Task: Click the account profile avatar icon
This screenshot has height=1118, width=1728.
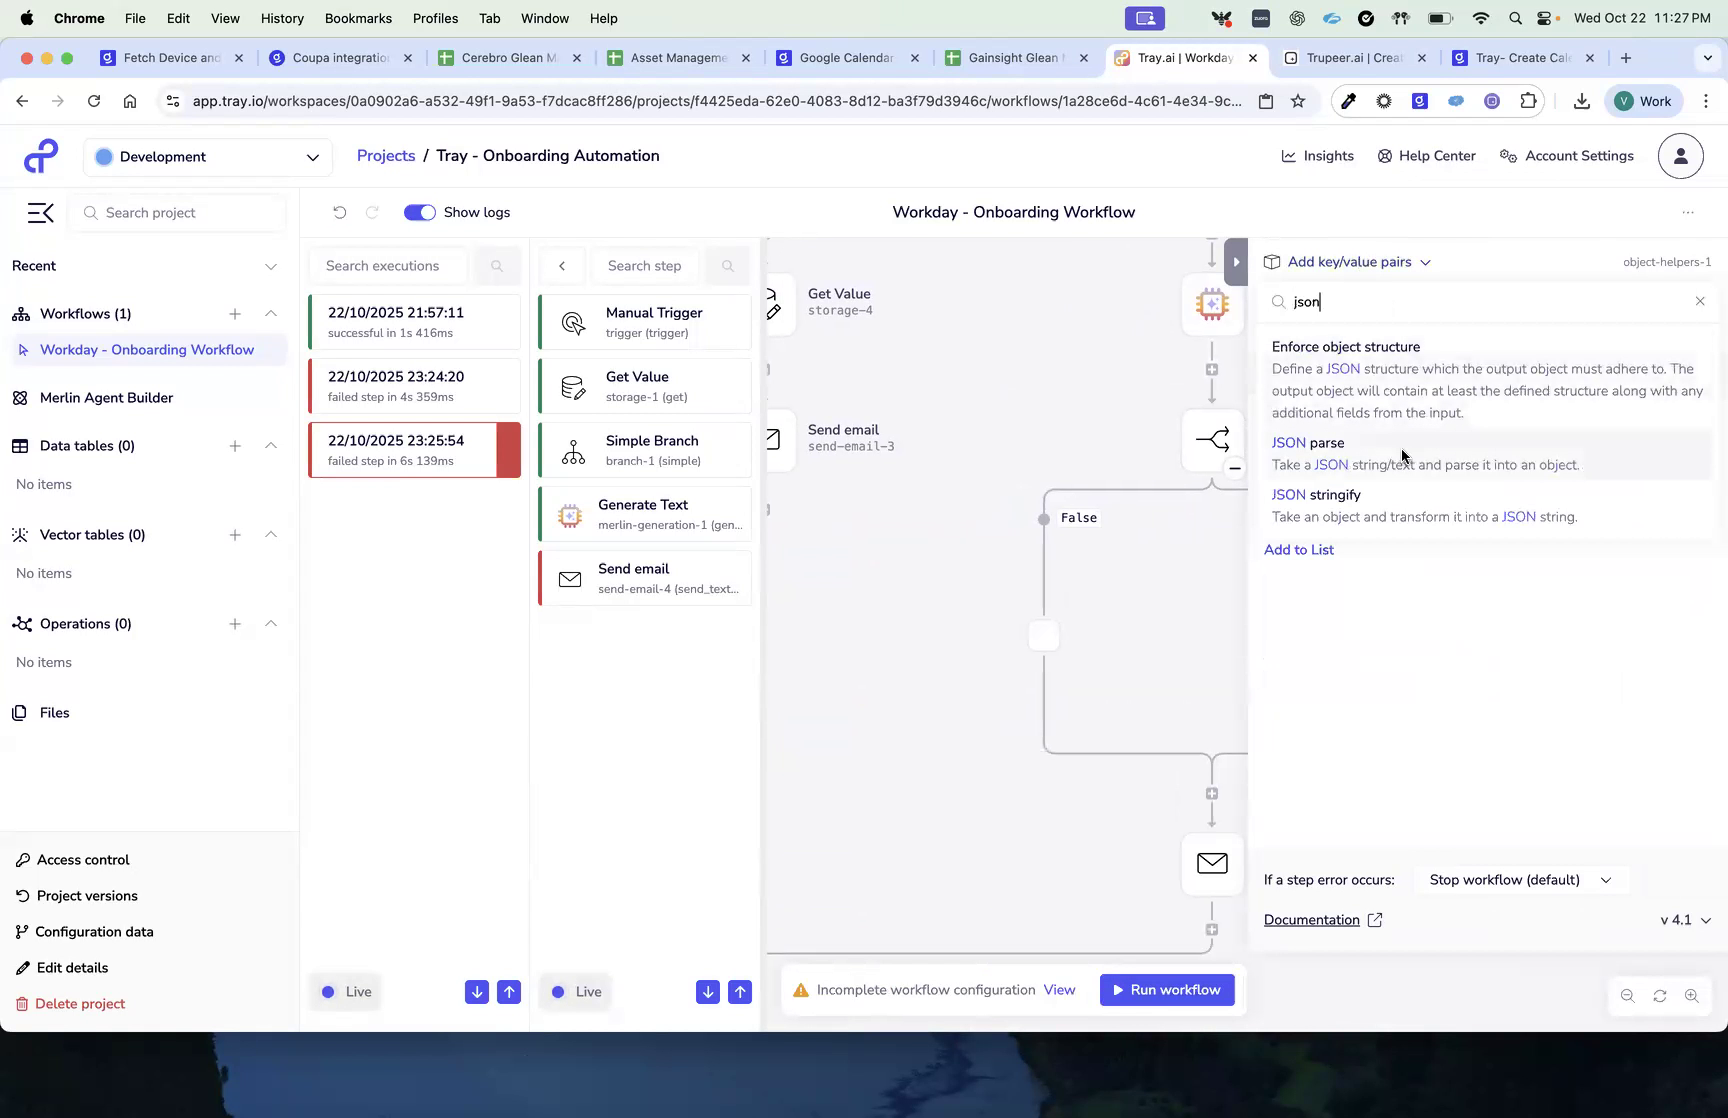Action: pyautogui.click(x=1680, y=156)
